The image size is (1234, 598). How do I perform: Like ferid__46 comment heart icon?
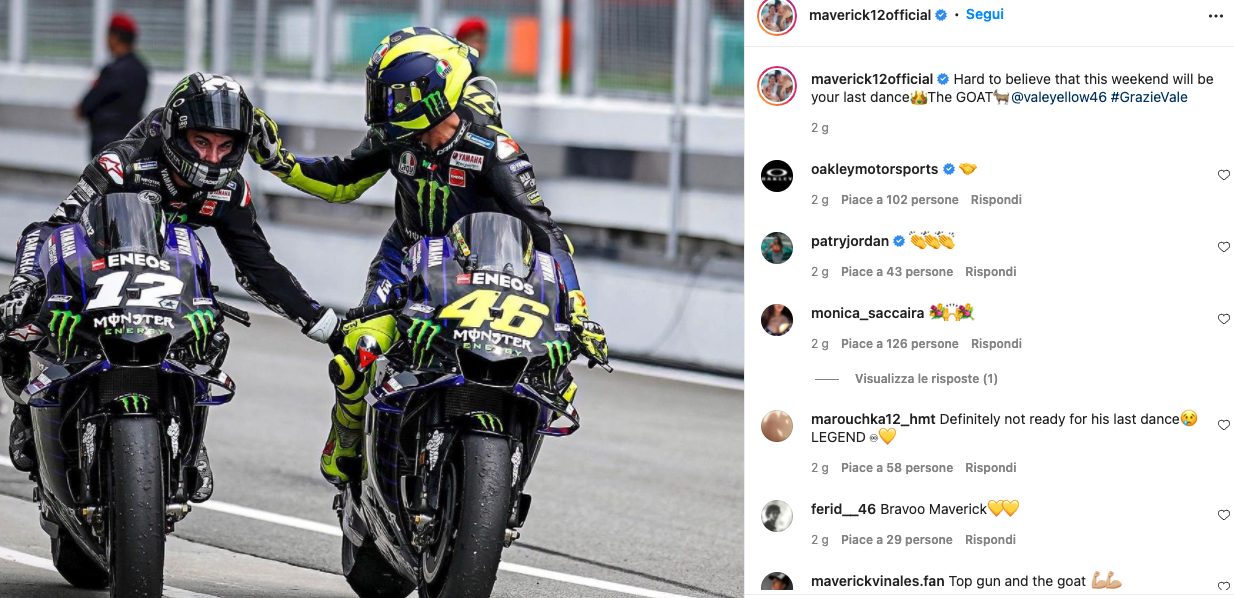(1223, 515)
